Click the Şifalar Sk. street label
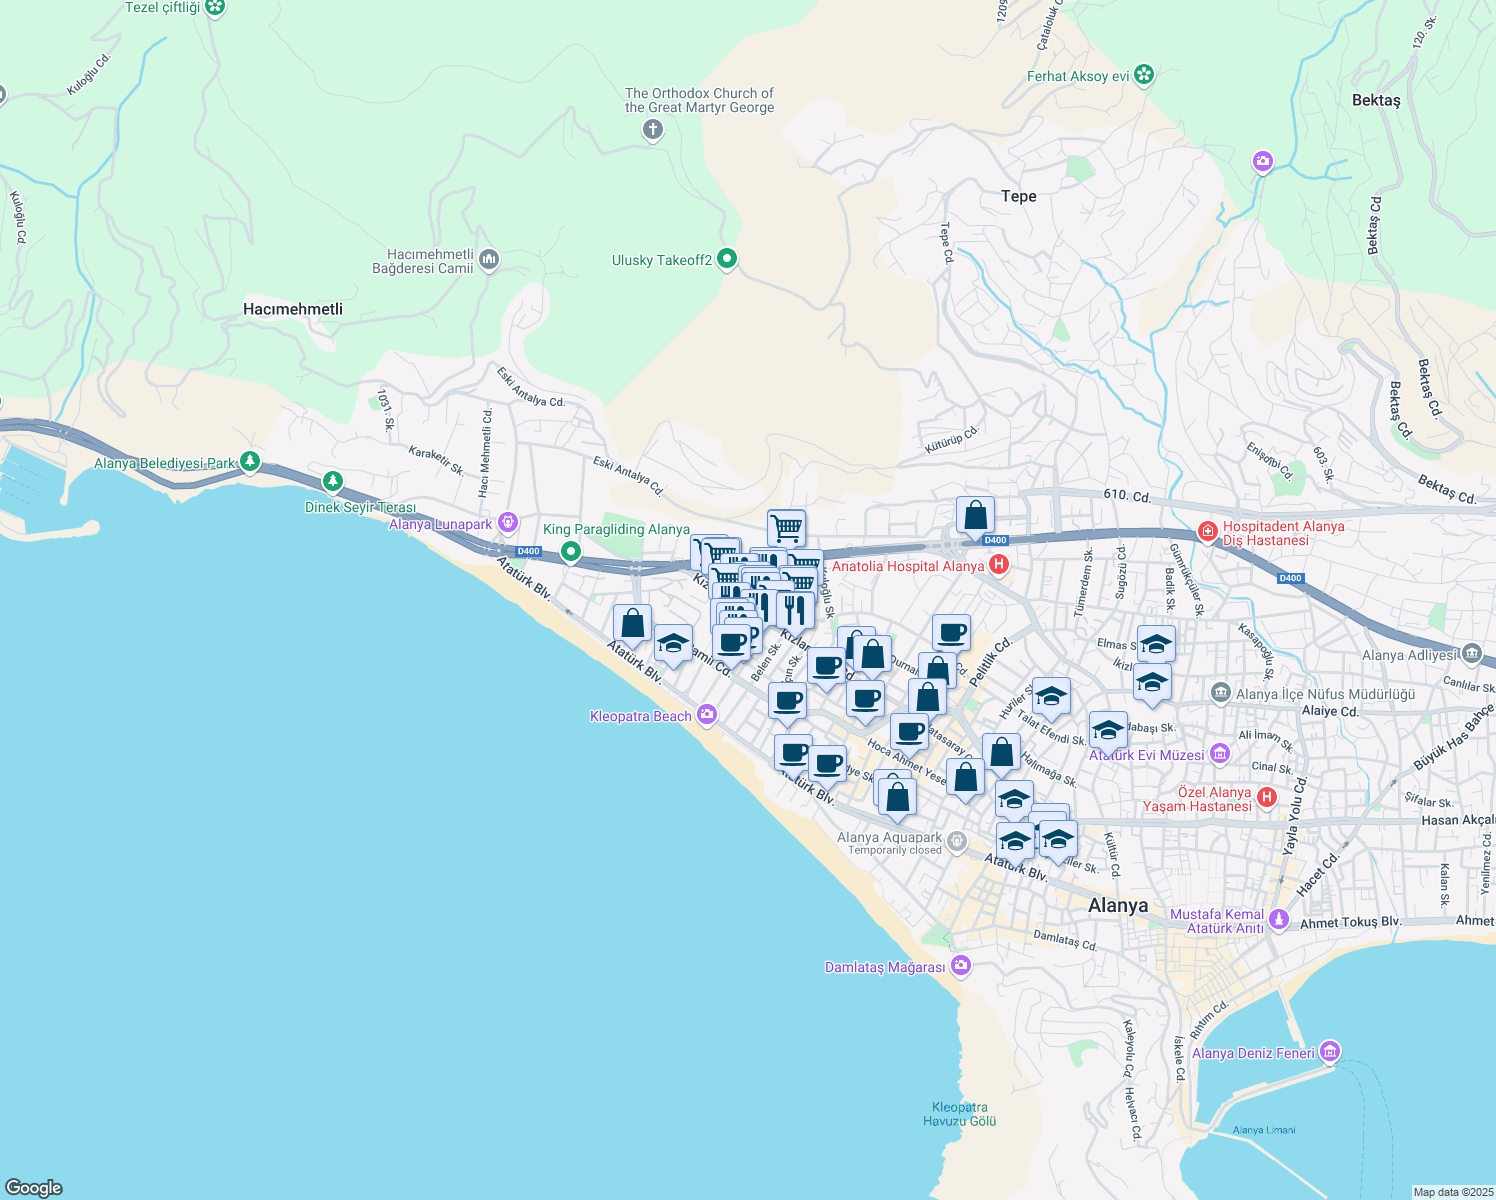The image size is (1496, 1200). tap(1428, 802)
